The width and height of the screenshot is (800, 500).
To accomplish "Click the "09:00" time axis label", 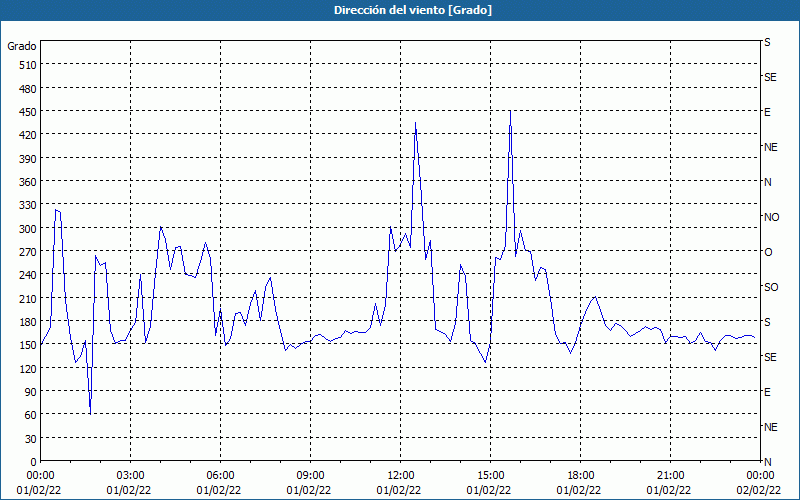I will coord(310,476).
